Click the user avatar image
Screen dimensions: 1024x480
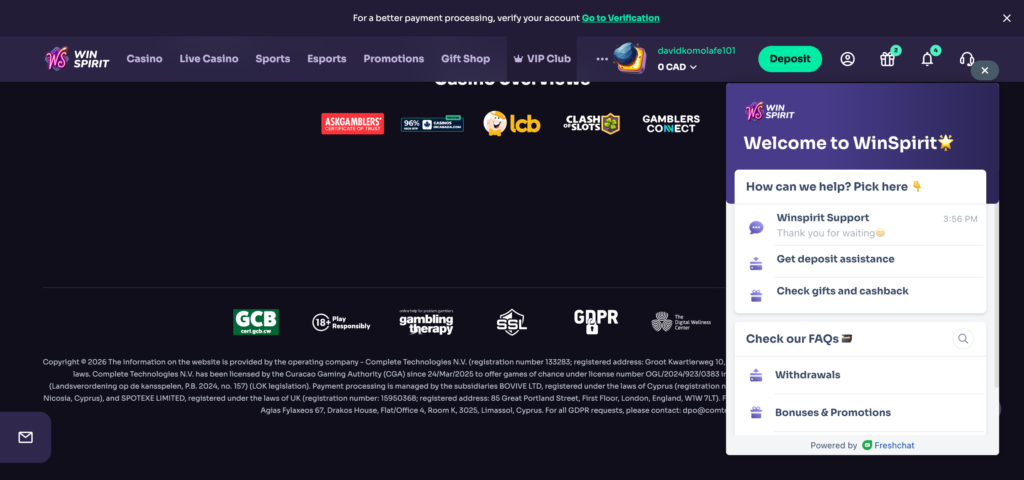[x=630, y=58]
